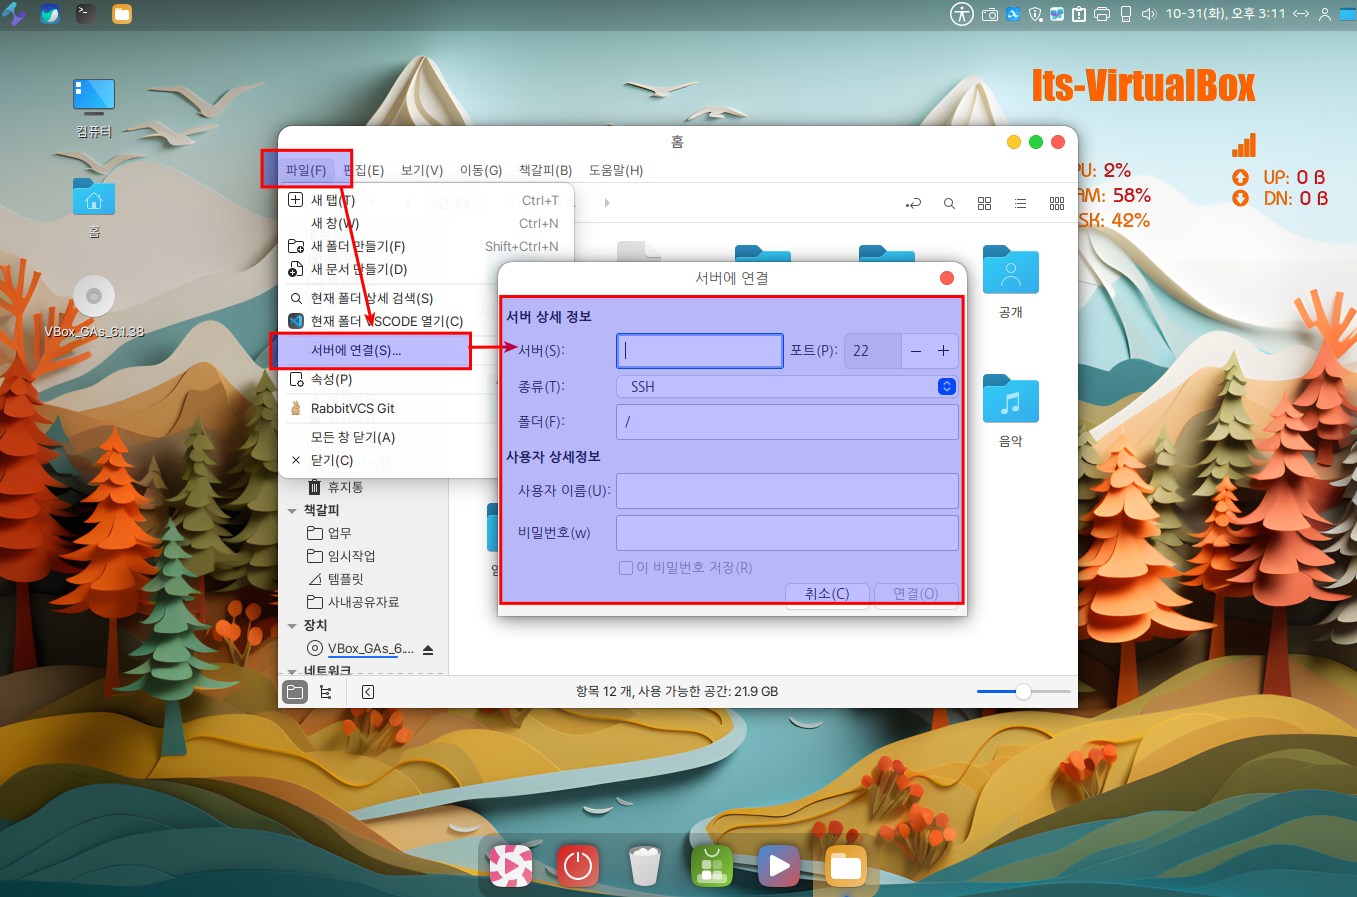Switch to list view in toolbar
The height and width of the screenshot is (897, 1357).
[1020, 203]
